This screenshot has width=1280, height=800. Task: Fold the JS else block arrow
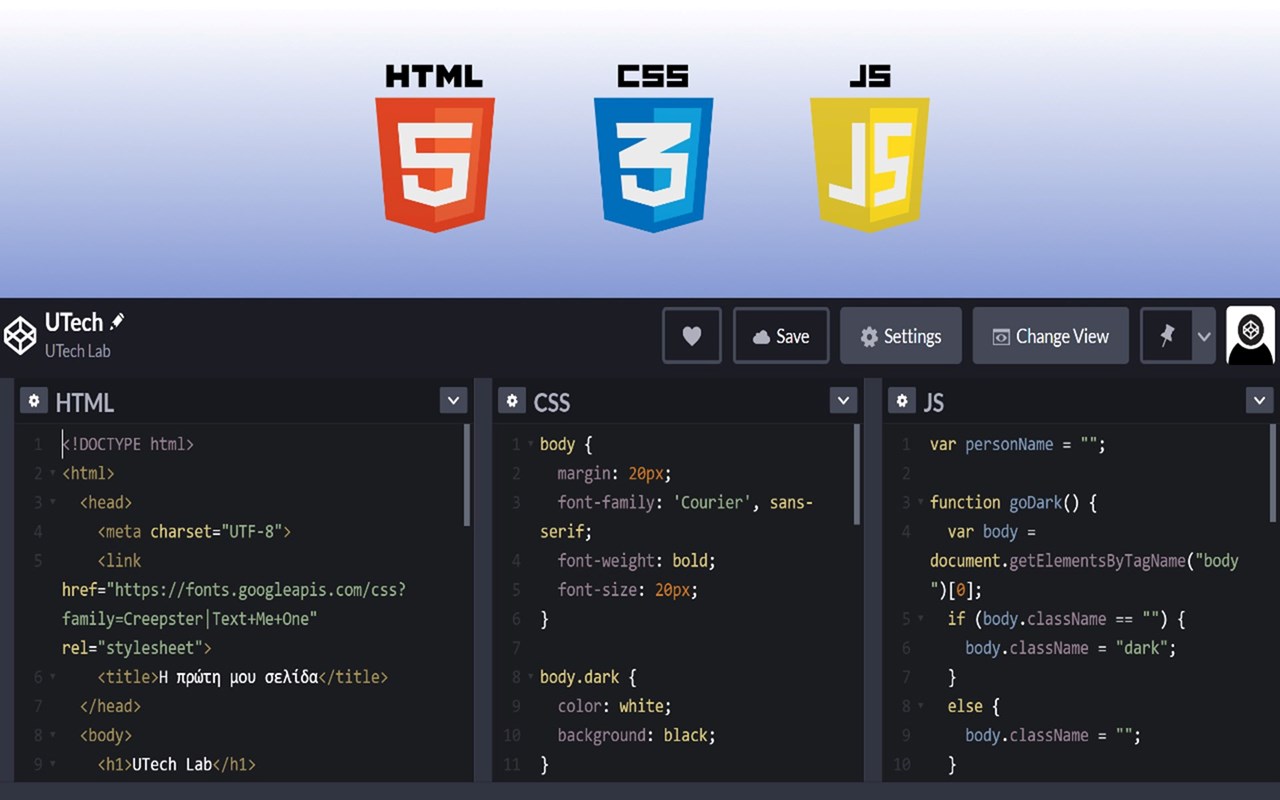coord(920,706)
